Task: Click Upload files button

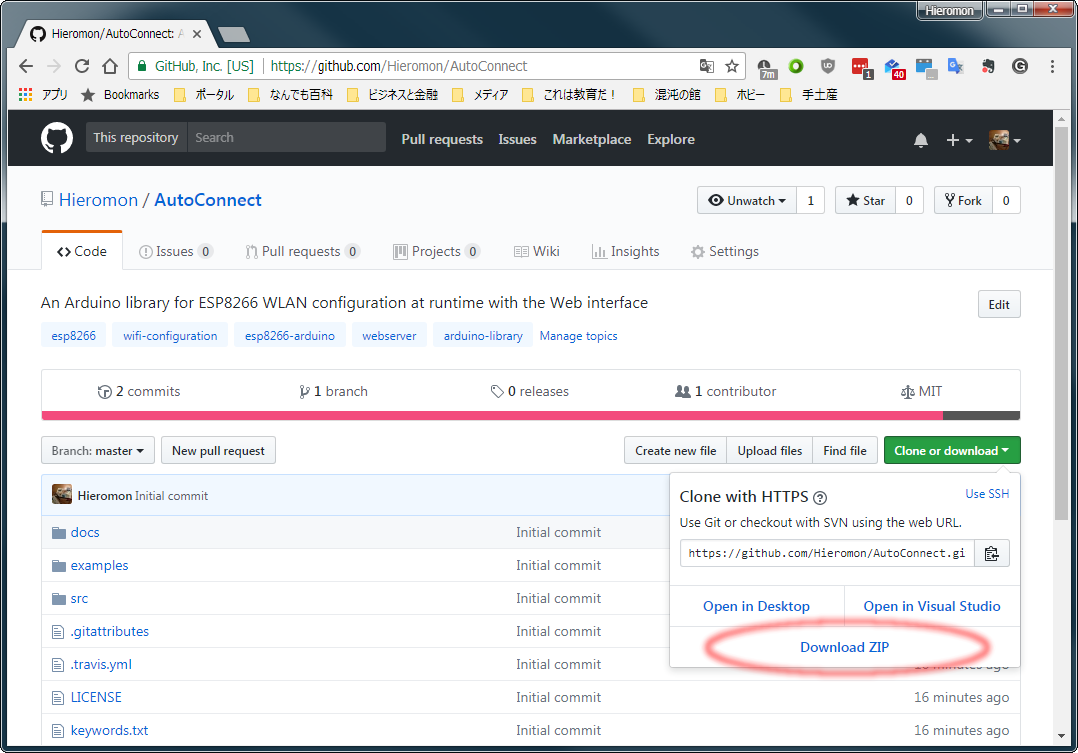Action: pyautogui.click(x=770, y=450)
